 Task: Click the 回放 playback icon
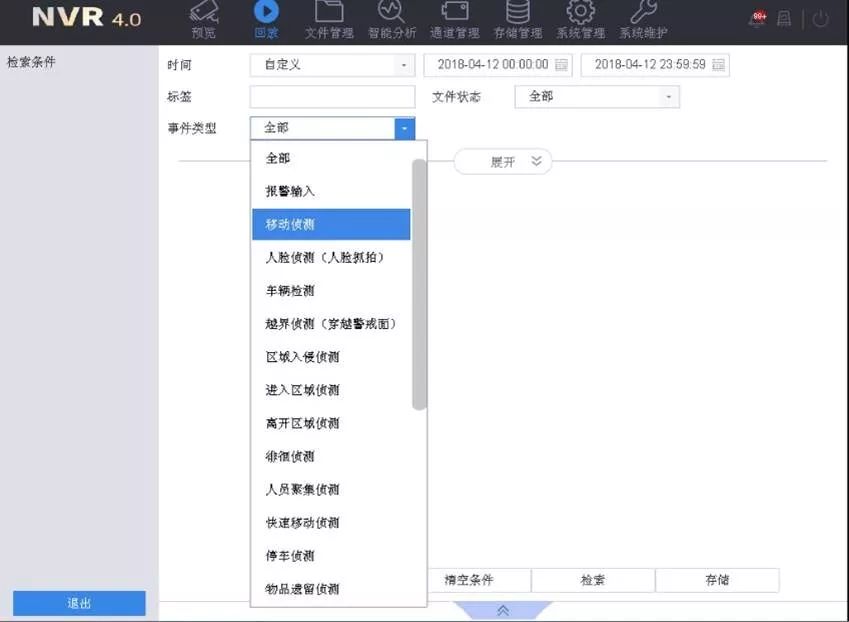tap(266, 14)
